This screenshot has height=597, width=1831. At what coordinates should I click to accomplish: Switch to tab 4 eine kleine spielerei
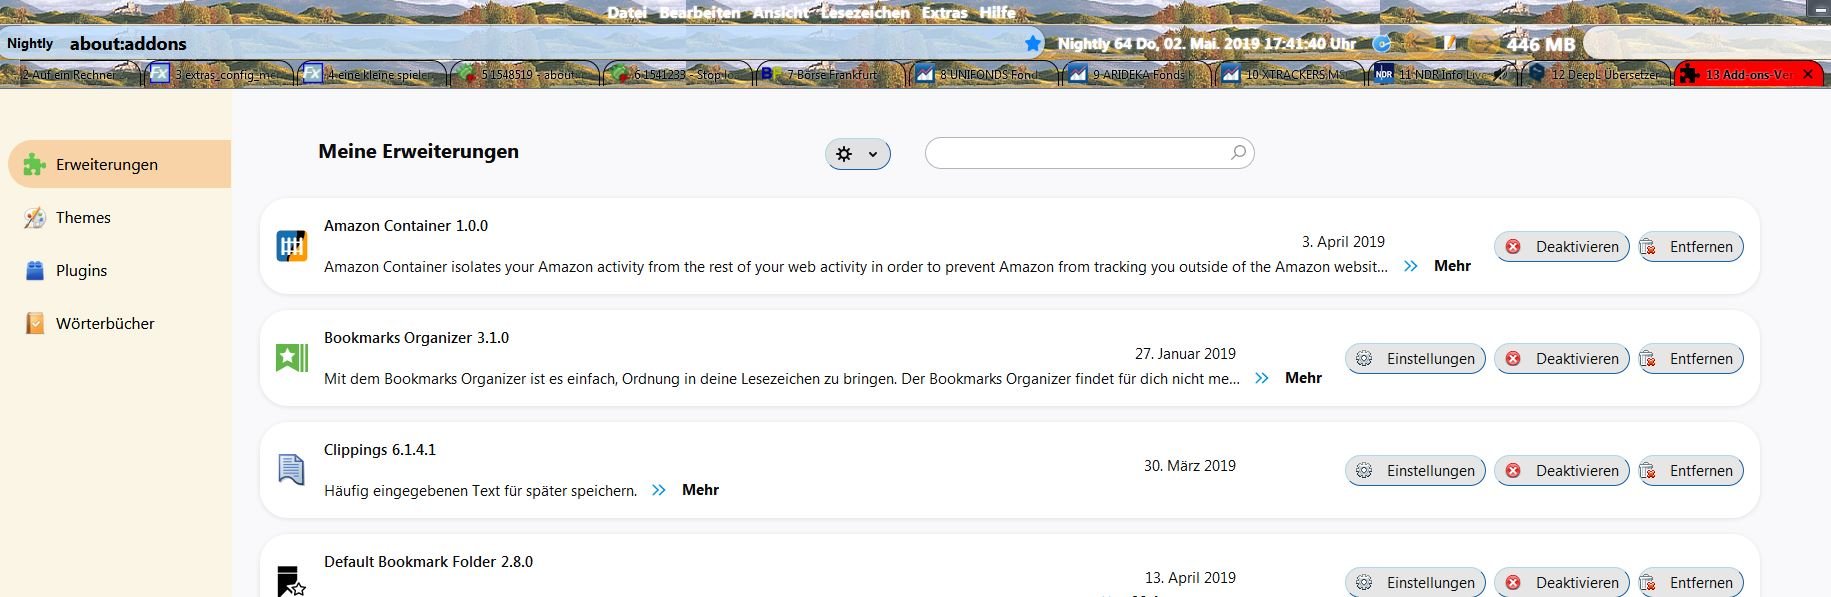point(370,74)
